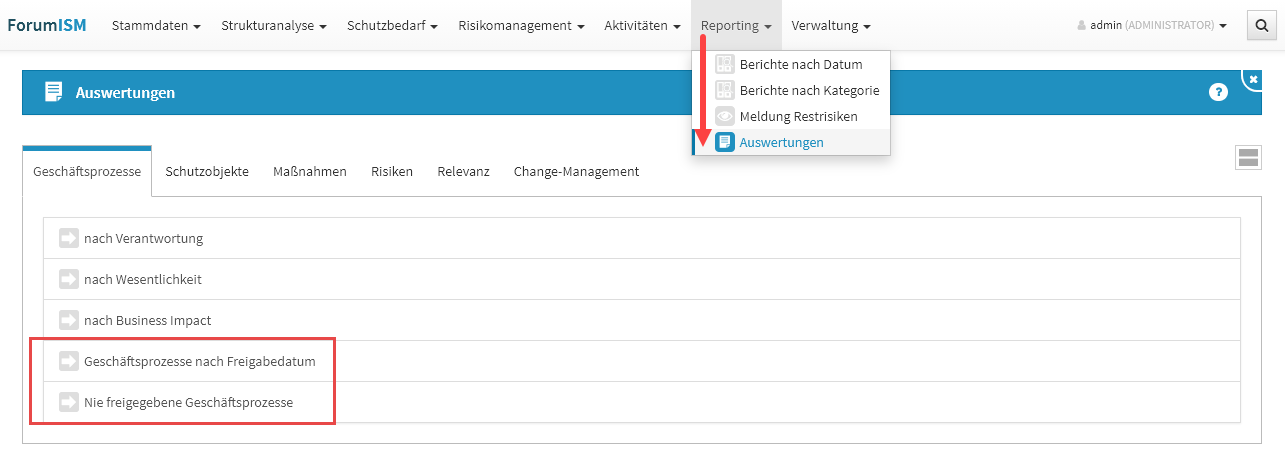Expand the Risikomanagement menu
The height and width of the screenshot is (456, 1285).
pyautogui.click(x=521, y=26)
